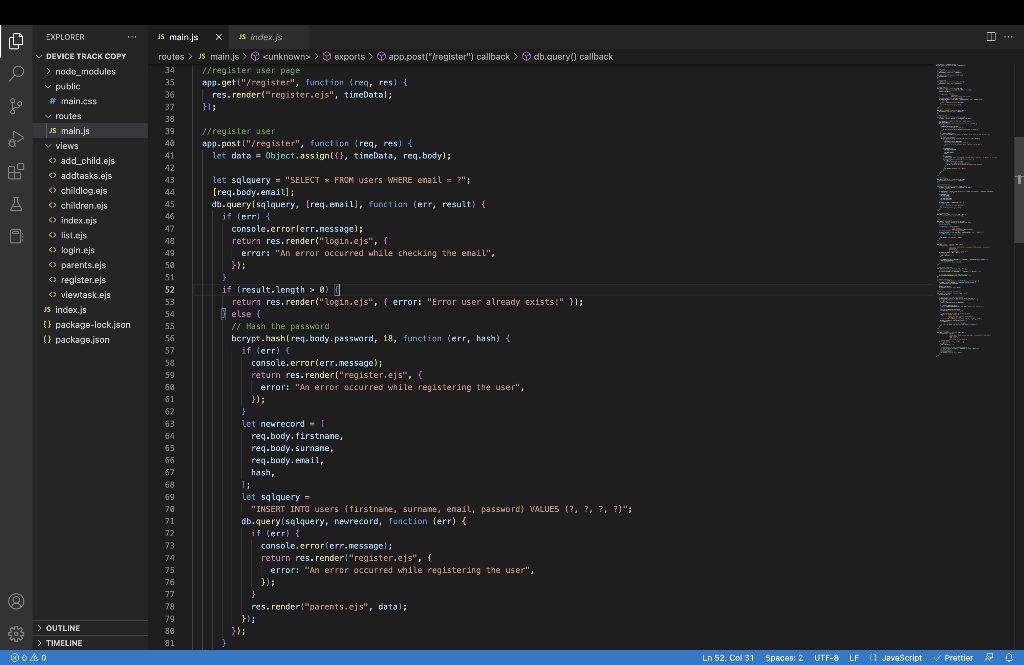
Task: Open the Accounts icon
Action: coord(16,602)
